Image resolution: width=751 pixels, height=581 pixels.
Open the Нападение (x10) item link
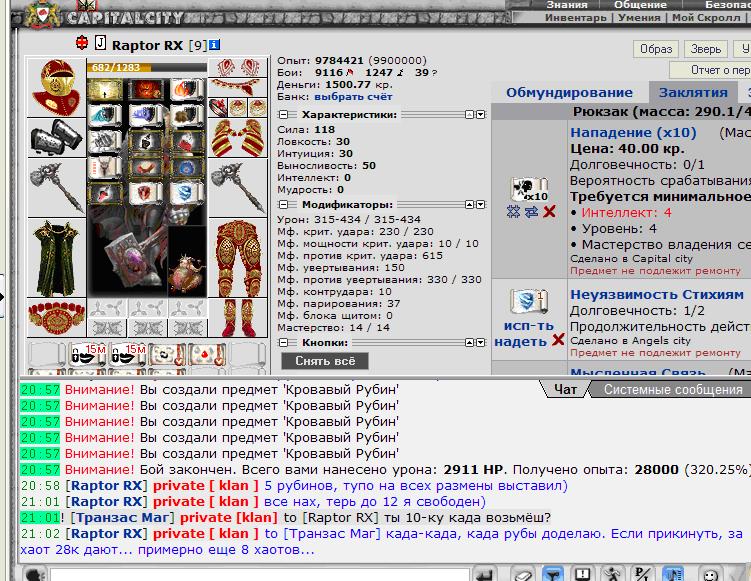(633, 133)
